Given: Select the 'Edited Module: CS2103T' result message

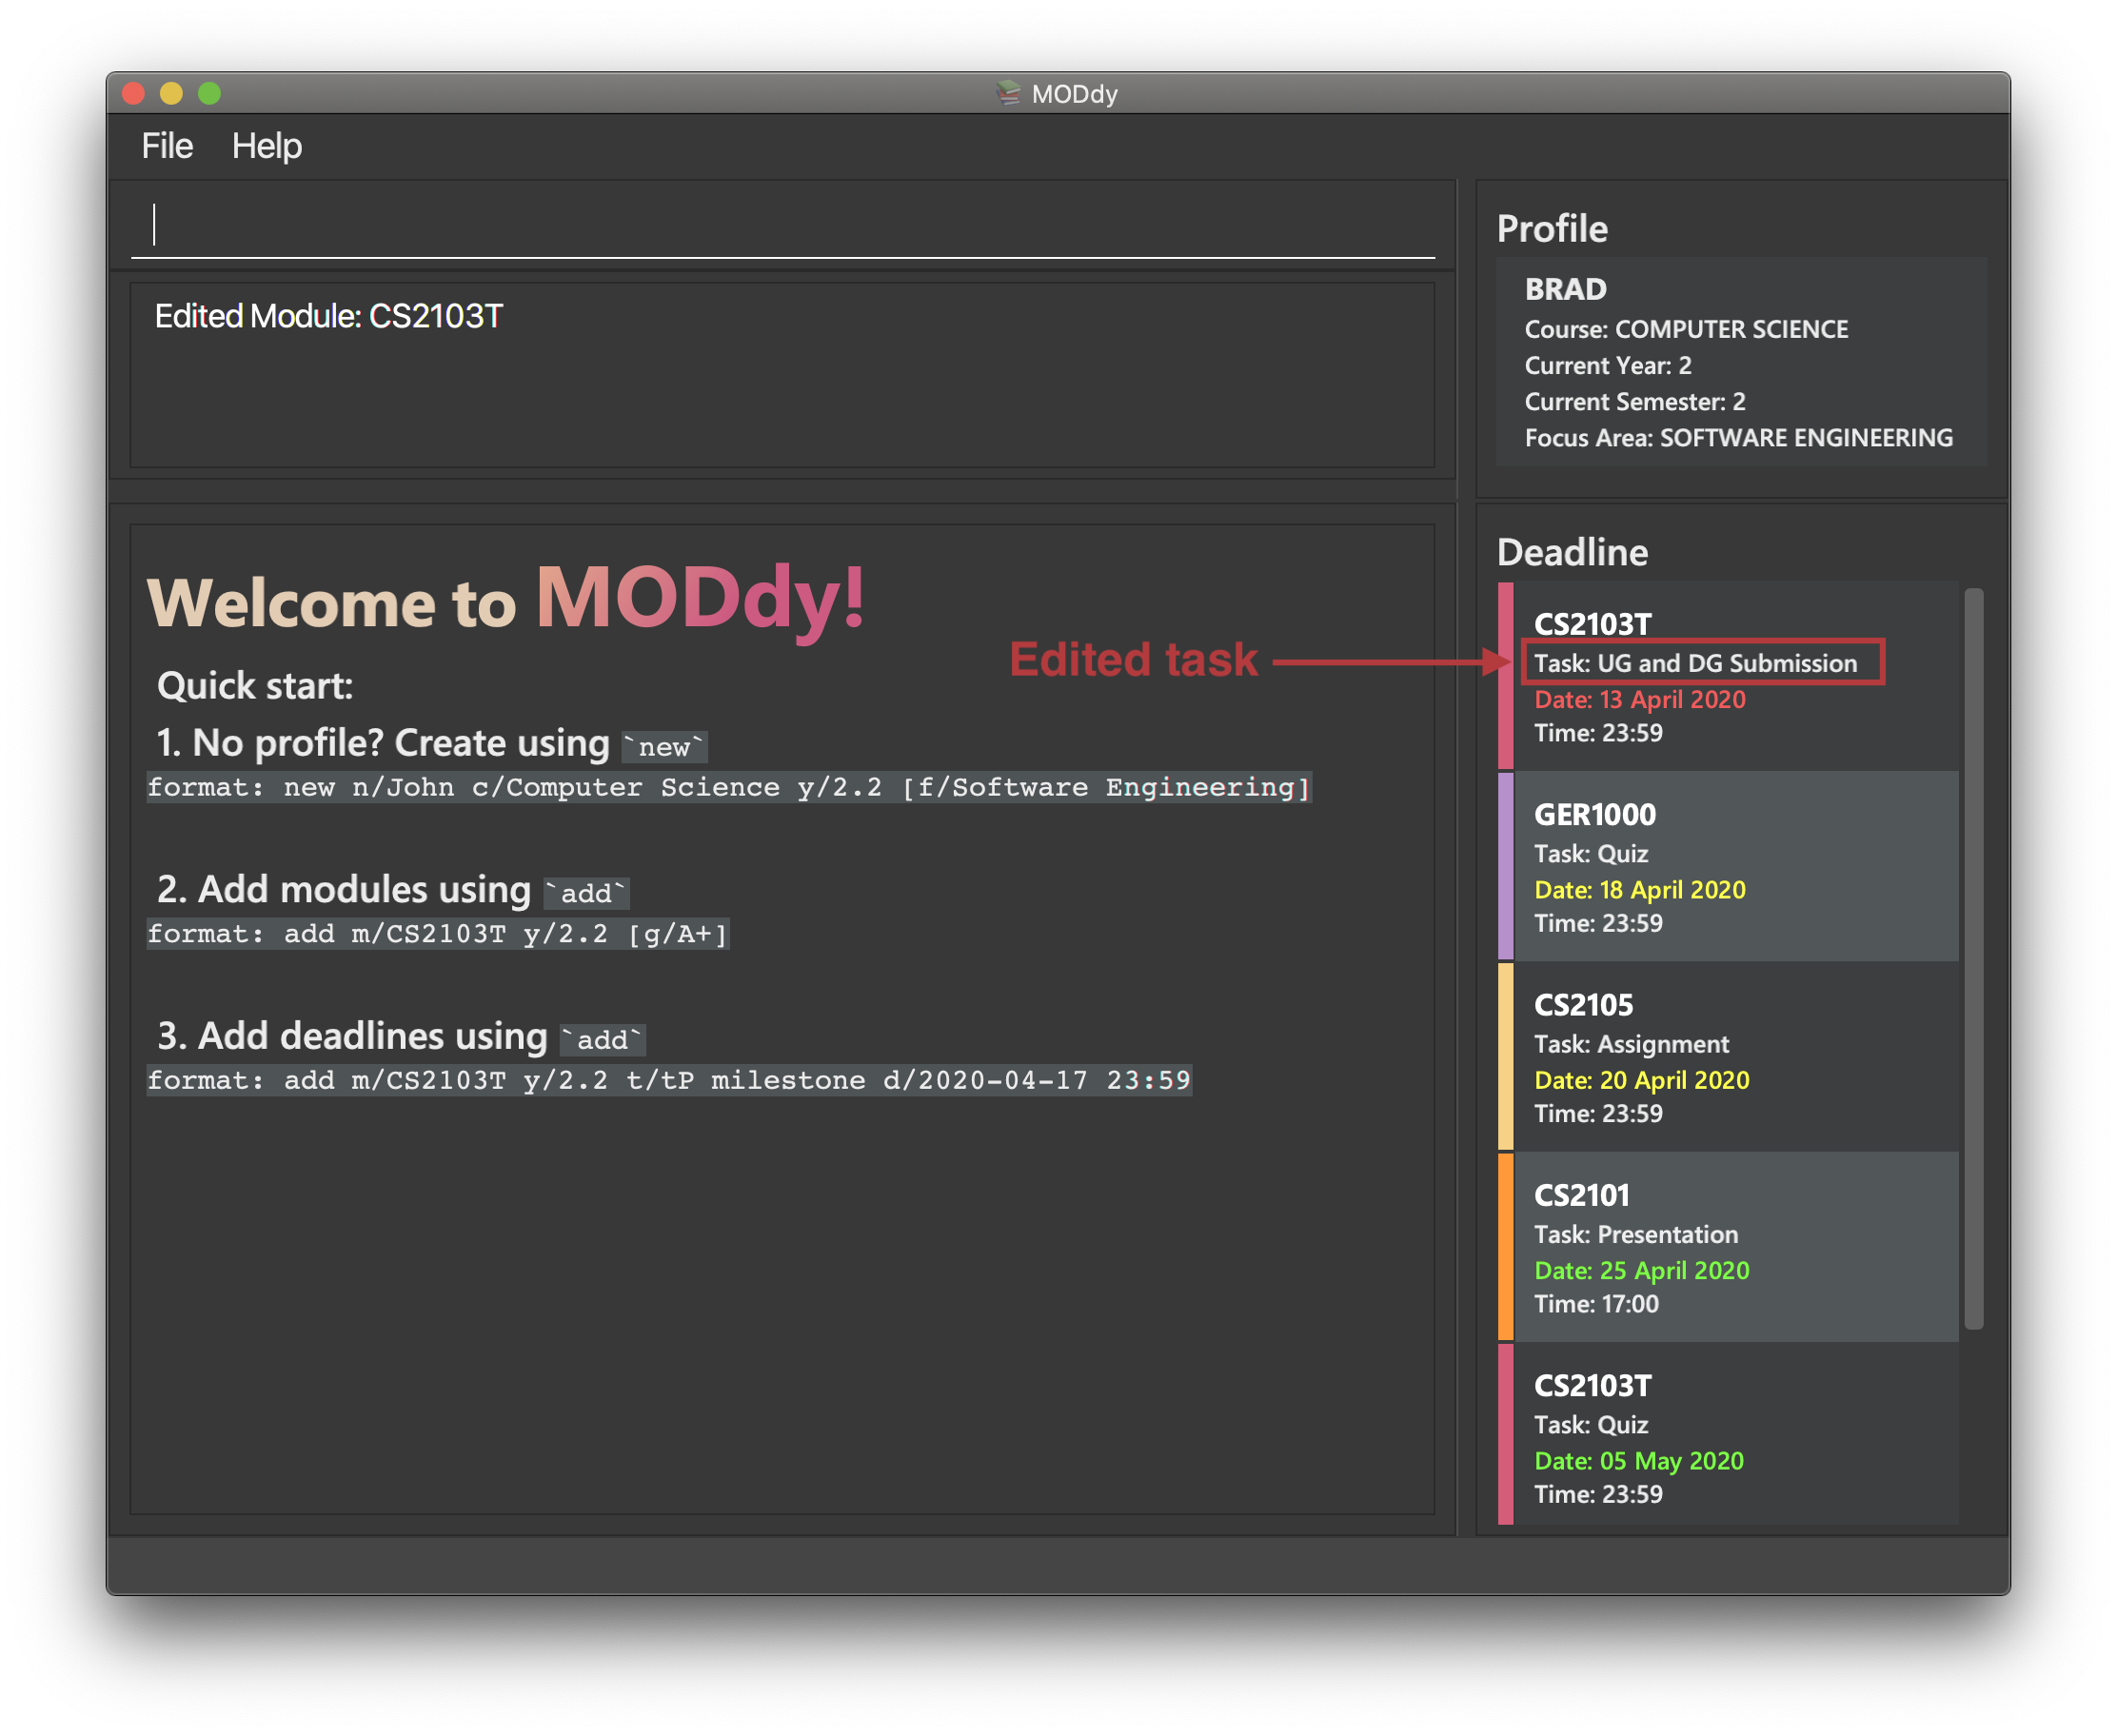Looking at the screenshot, I should 328,316.
